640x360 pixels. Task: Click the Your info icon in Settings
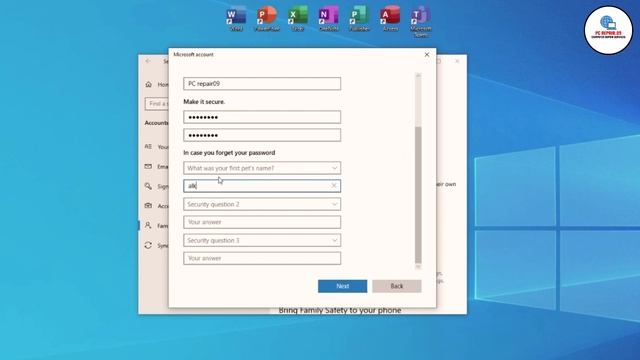[x=148, y=146]
